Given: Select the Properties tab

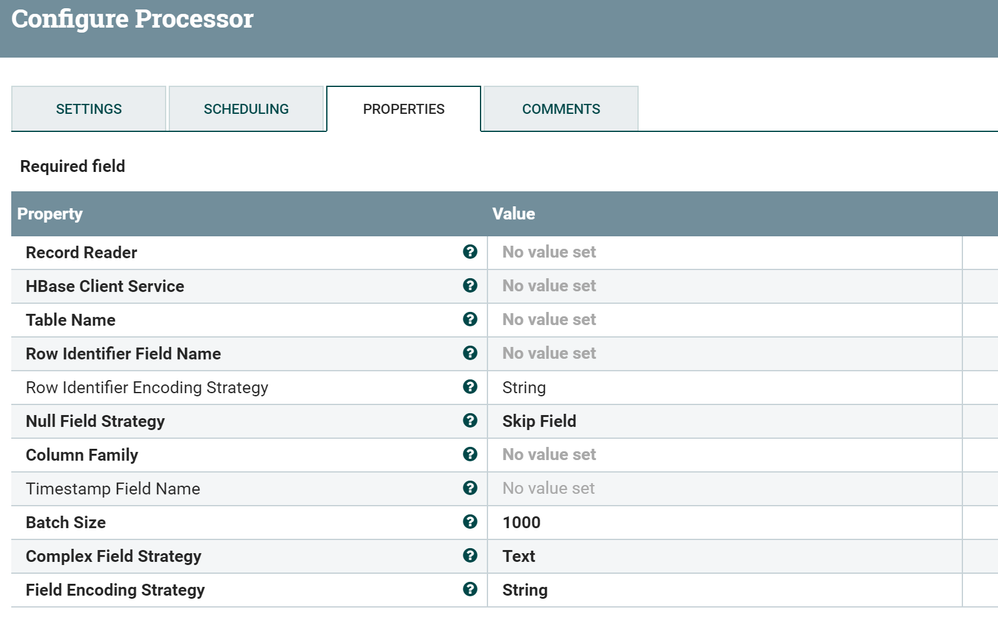Looking at the screenshot, I should 404,109.
